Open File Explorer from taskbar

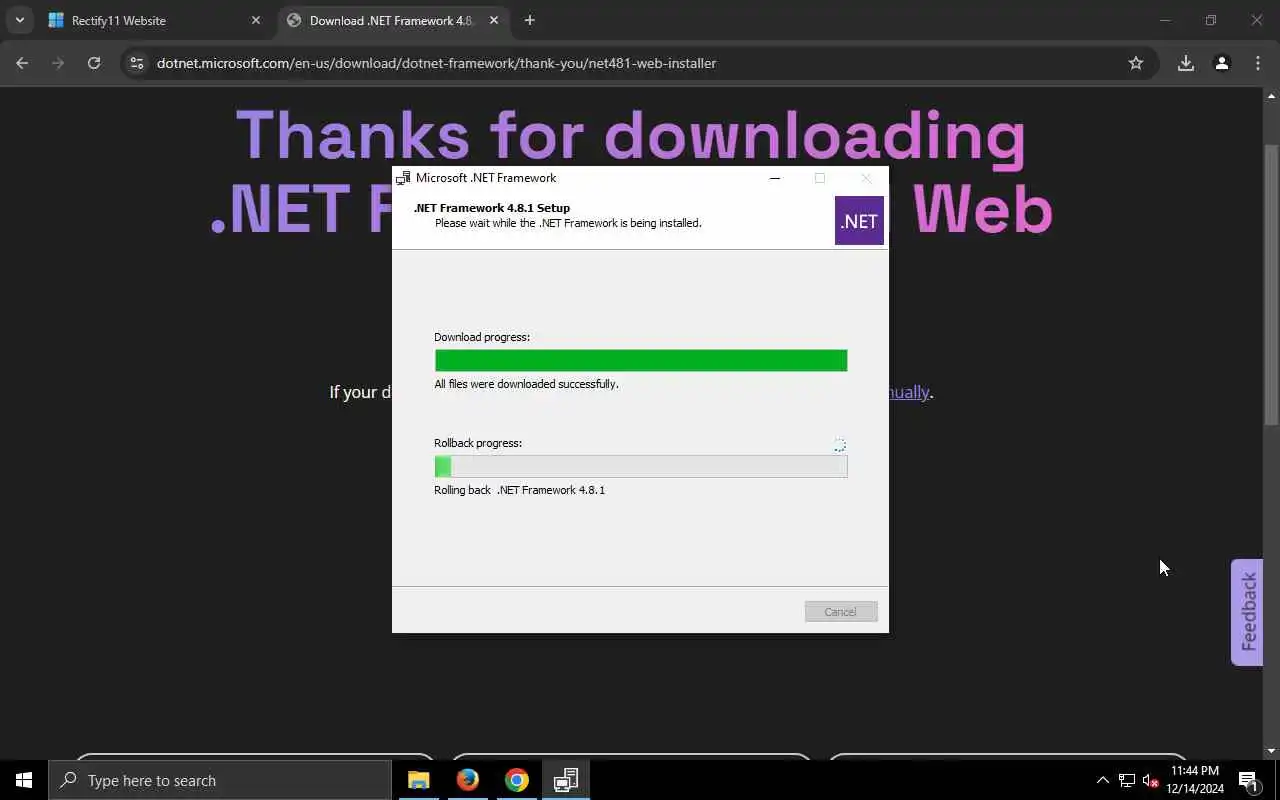point(419,780)
